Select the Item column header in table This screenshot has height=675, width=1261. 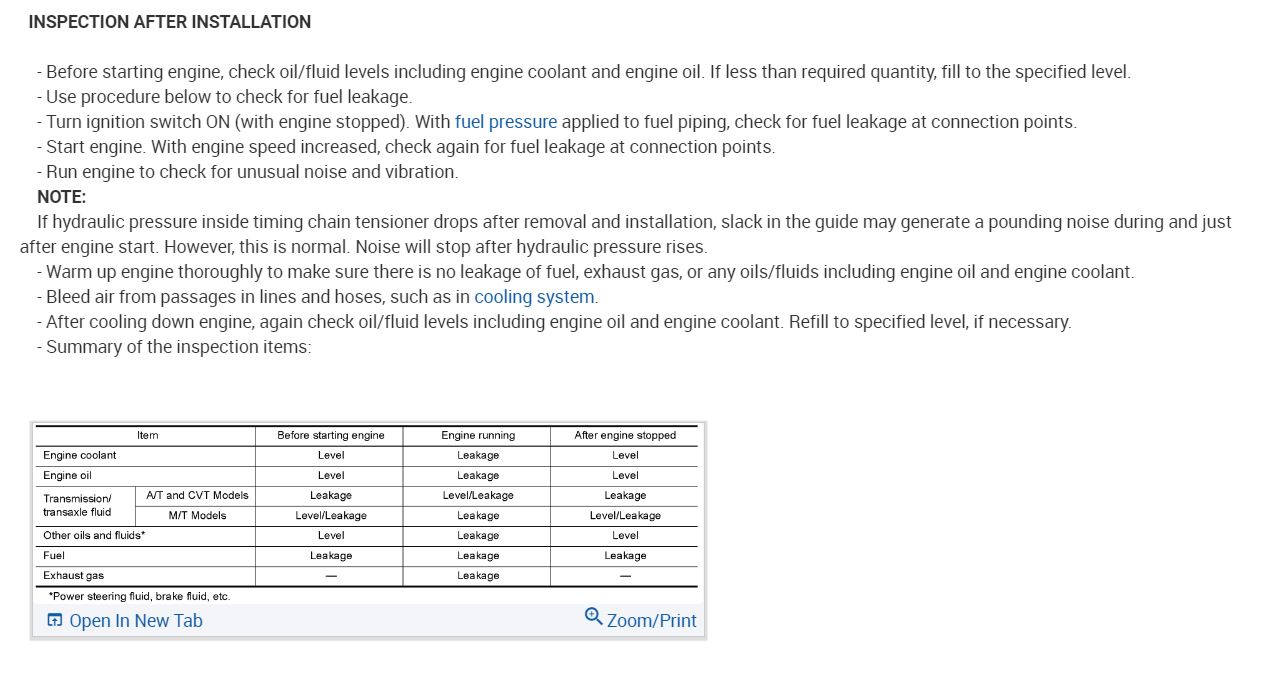[x=147, y=435]
